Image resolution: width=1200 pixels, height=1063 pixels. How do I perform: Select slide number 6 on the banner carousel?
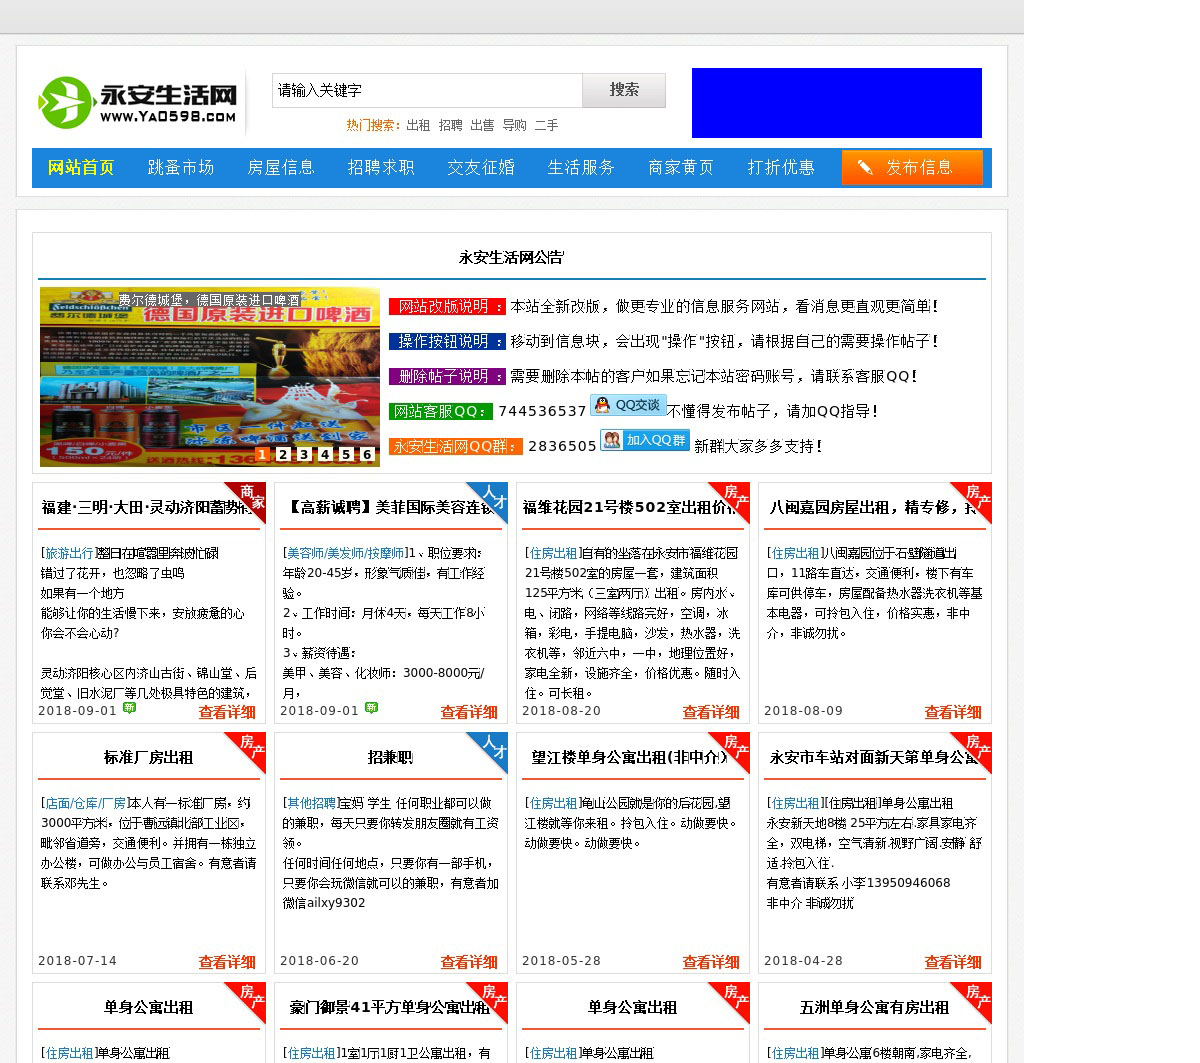click(x=367, y=454)
